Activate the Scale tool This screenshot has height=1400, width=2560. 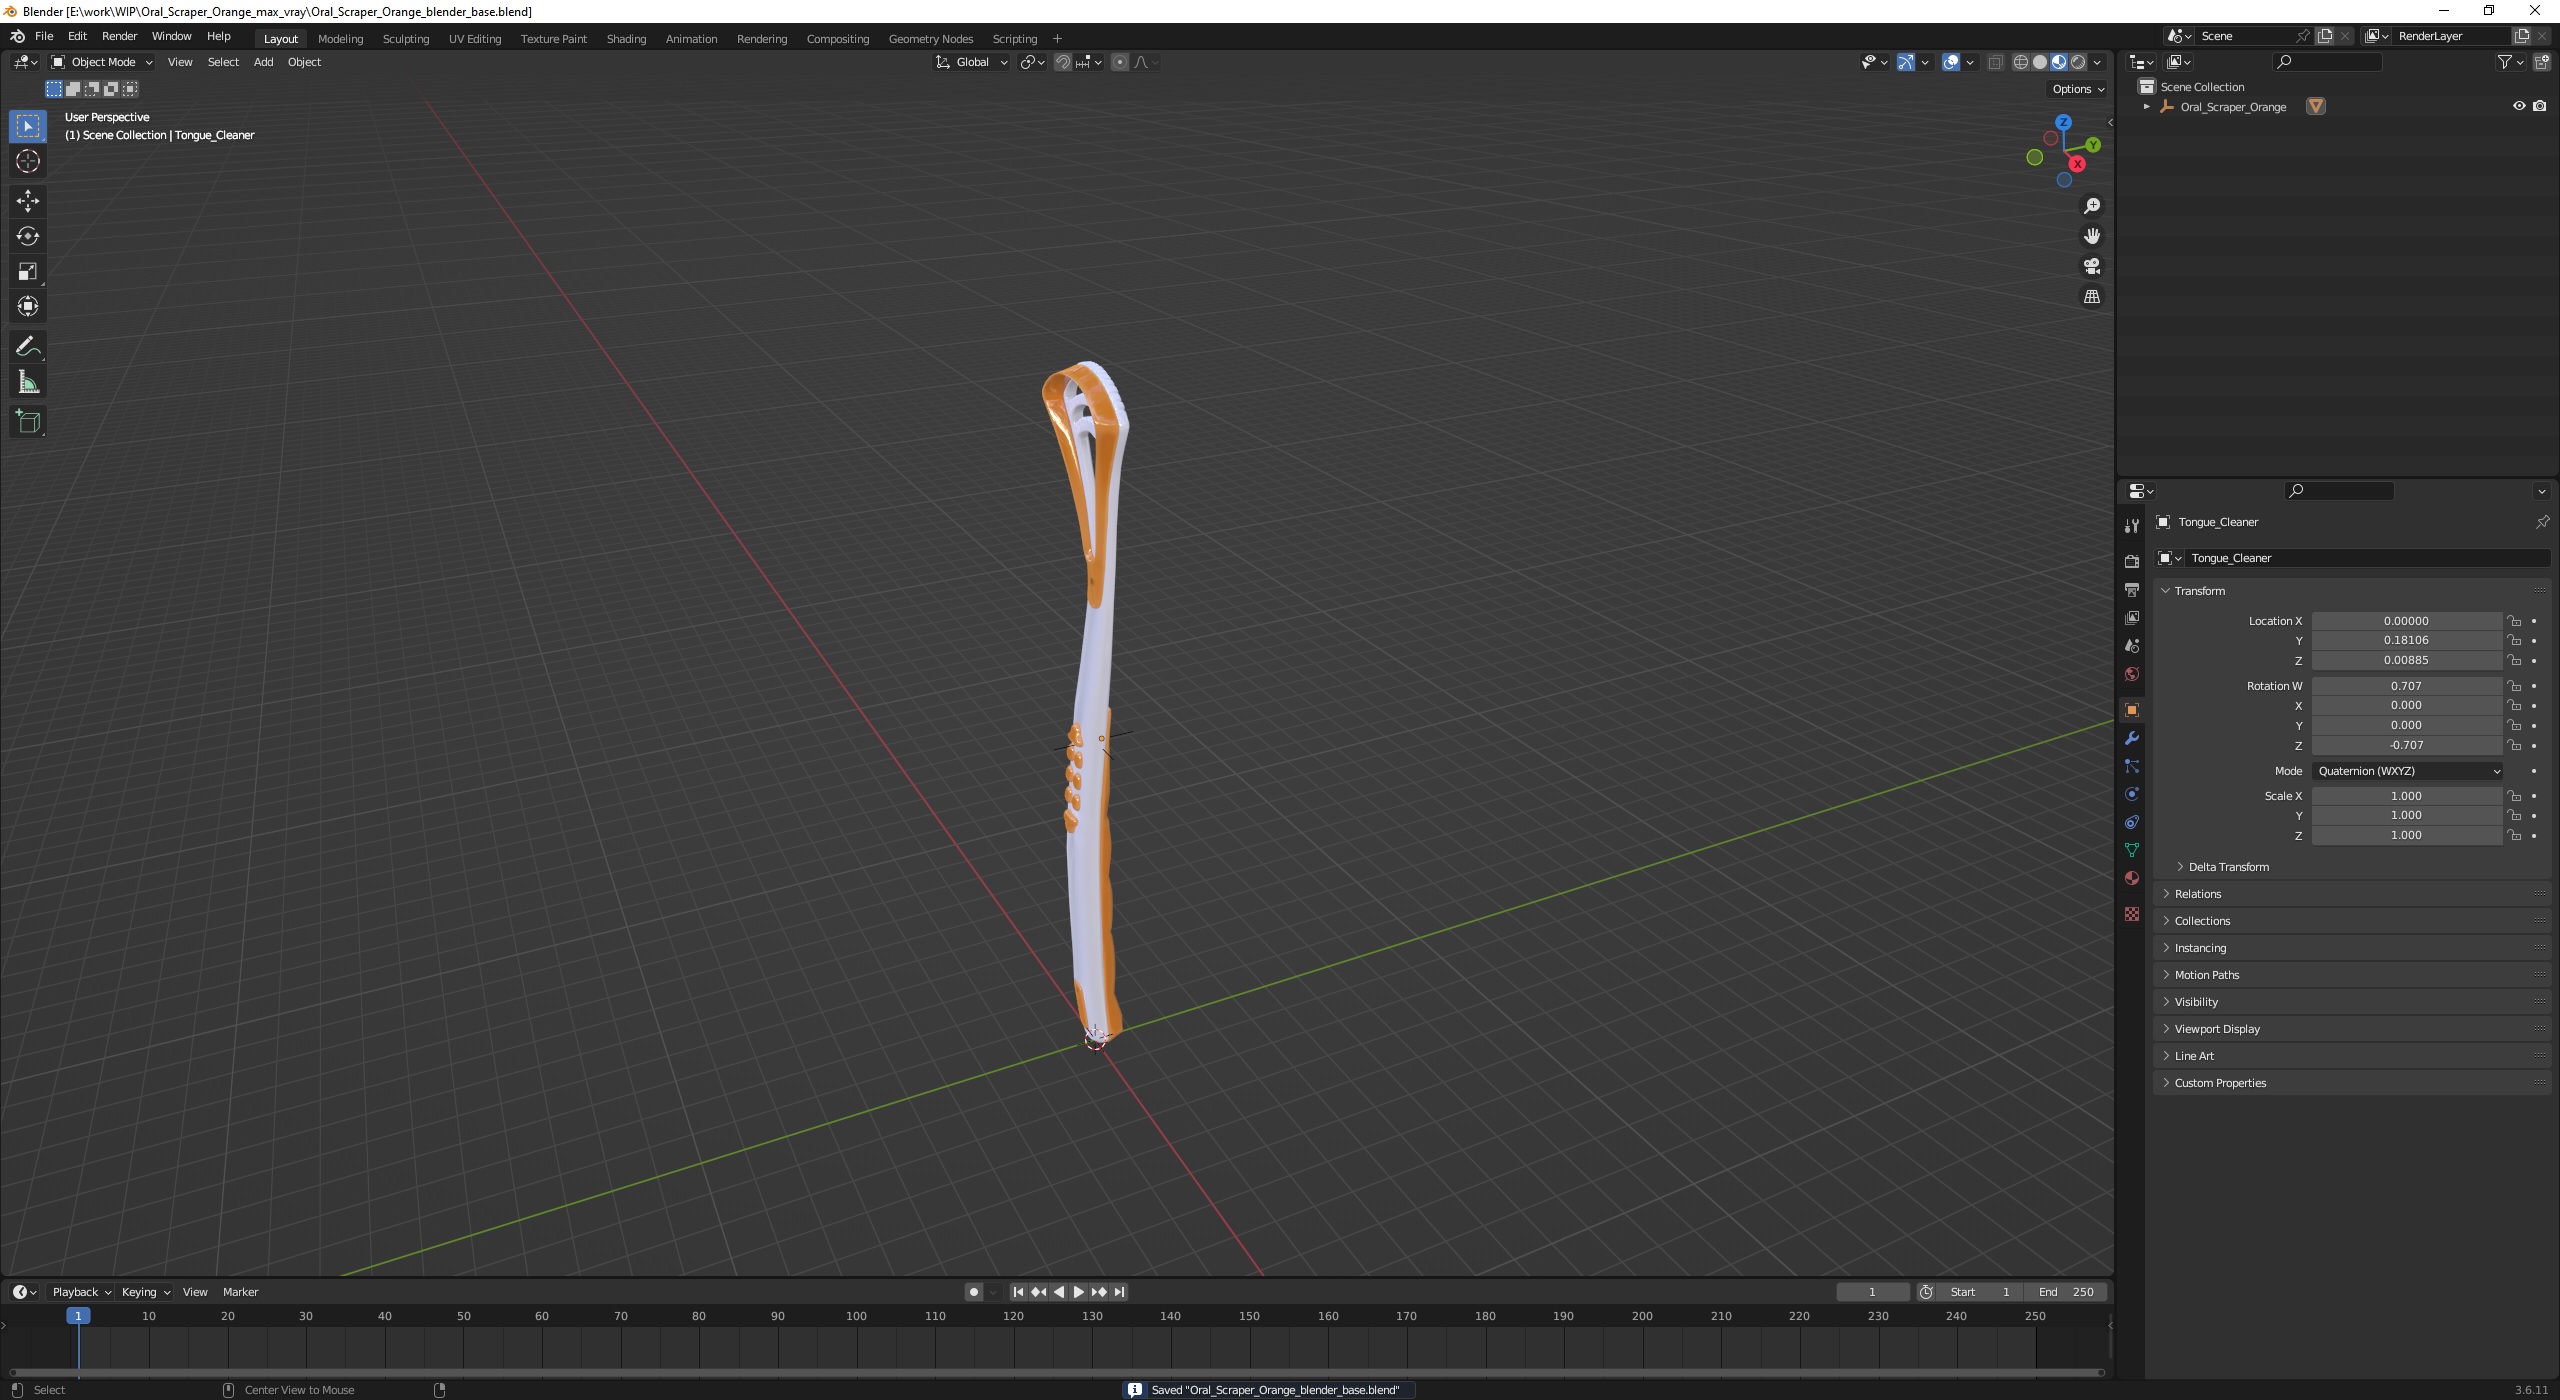28,271
